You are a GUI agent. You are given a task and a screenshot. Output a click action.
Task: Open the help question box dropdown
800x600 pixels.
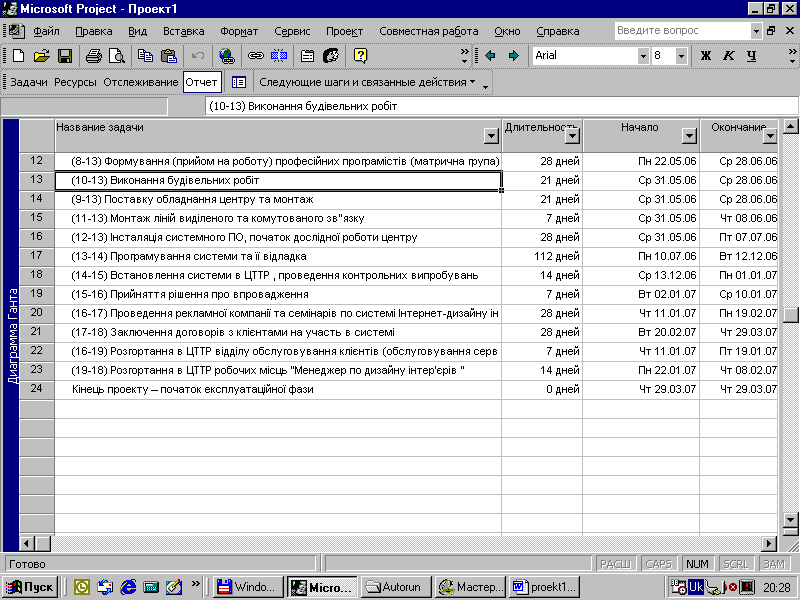click(756, 31)
